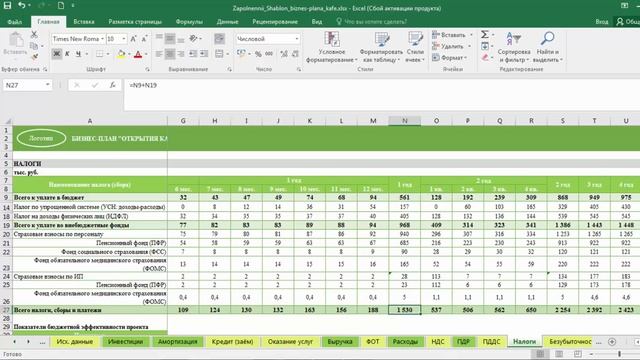Open the Инвестиции sheet tab
Screen dimensions: 640x360
point(125,342)
